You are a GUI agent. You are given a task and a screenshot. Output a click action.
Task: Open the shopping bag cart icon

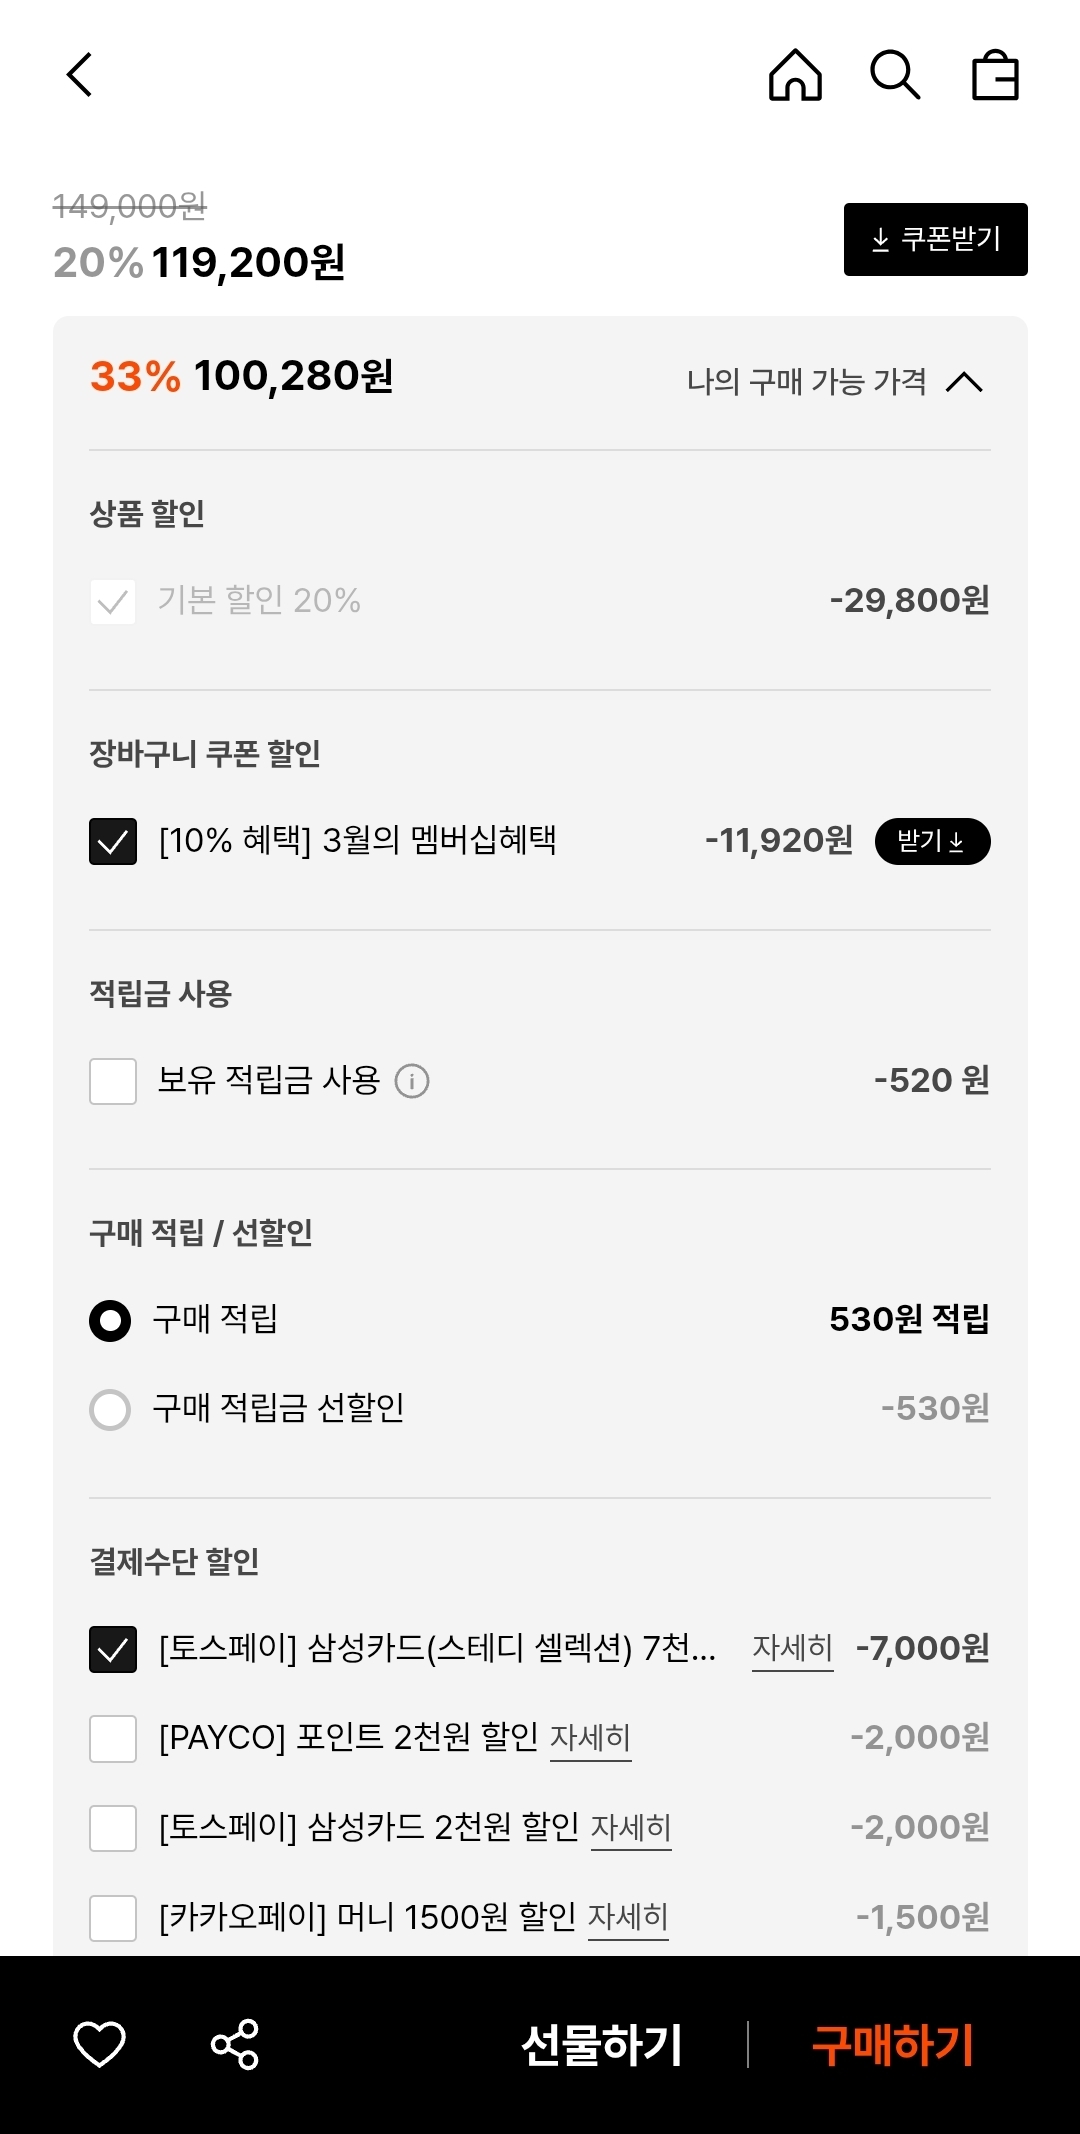995,75
